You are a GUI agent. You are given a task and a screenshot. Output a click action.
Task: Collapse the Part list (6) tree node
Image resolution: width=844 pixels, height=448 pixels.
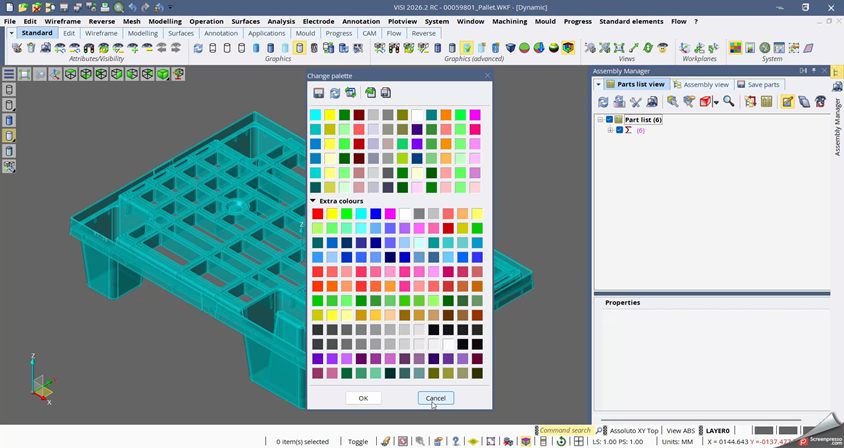coord(600,120)
